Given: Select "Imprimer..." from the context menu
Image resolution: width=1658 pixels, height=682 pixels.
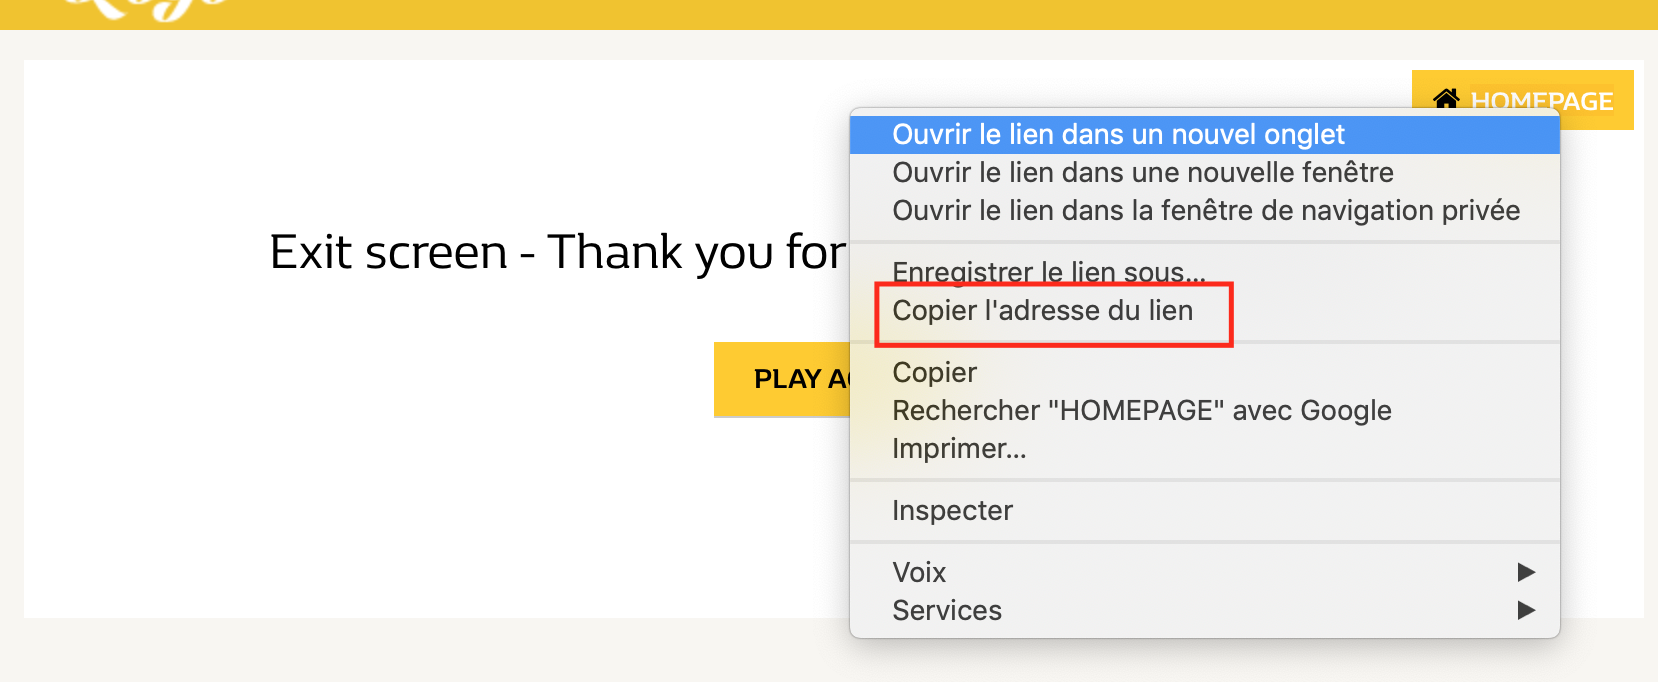Looking at the screenshot, I should [1204, 448].
